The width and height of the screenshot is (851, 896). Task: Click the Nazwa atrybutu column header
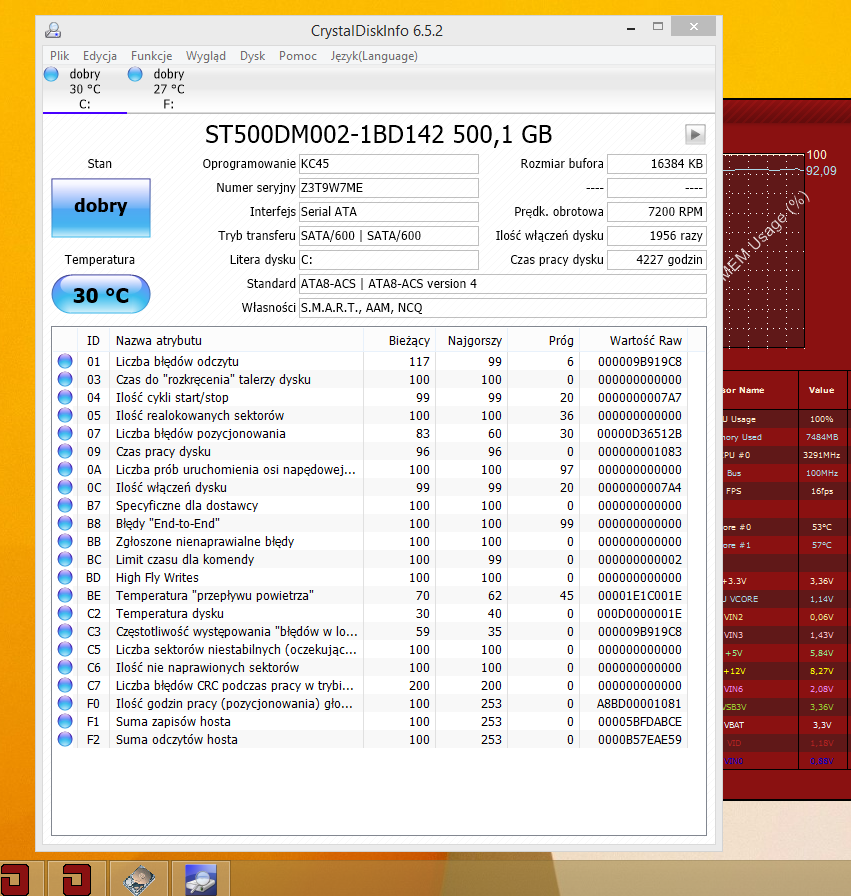tap(237, 341)
